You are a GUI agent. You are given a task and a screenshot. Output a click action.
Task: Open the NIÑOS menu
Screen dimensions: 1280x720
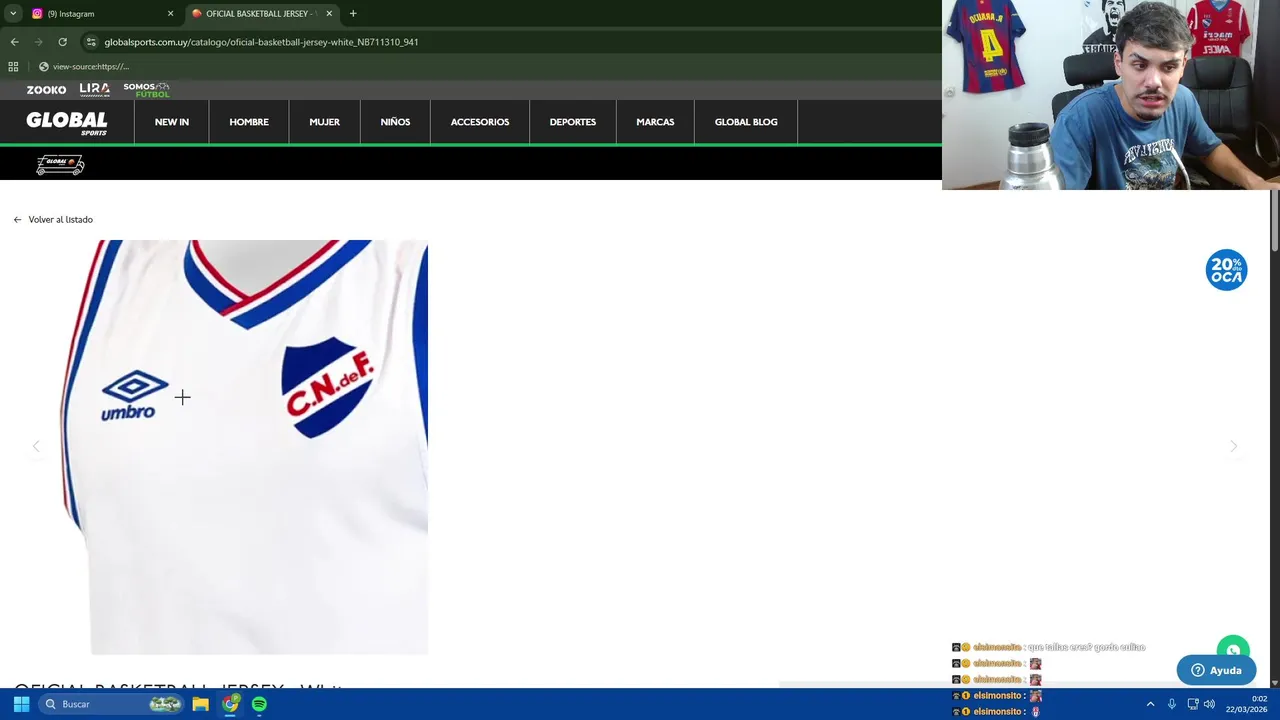395,122
